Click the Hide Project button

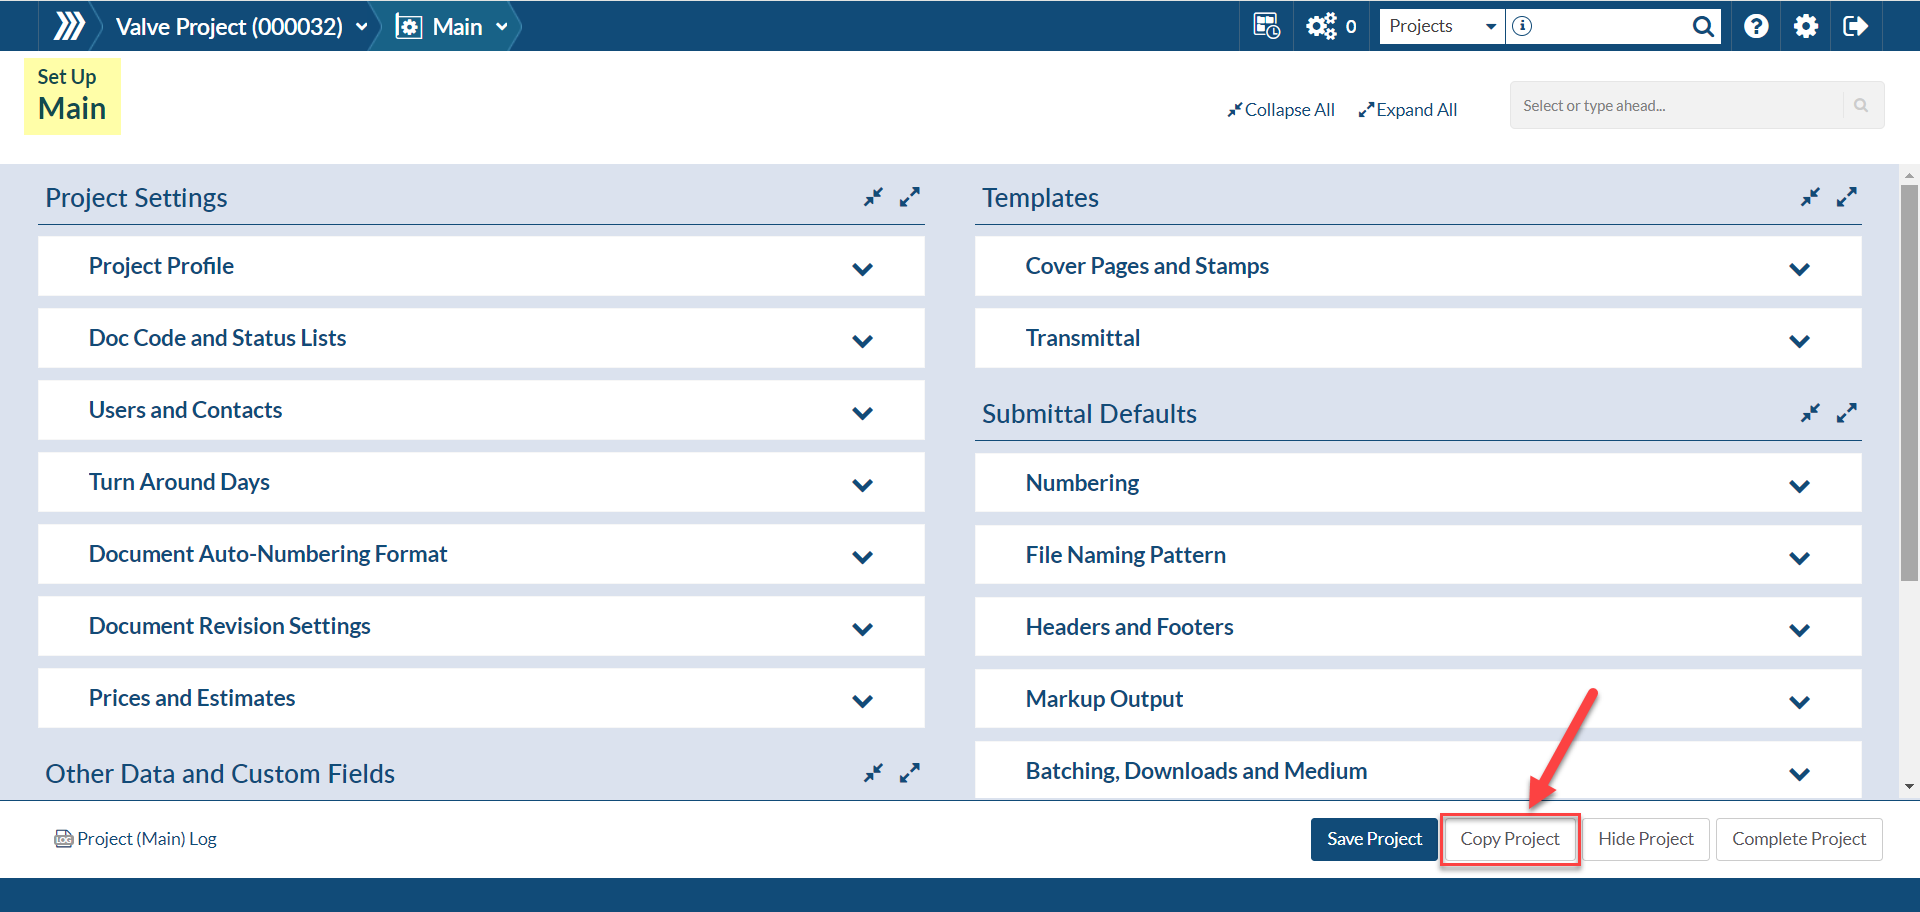tap(1646, 839)
